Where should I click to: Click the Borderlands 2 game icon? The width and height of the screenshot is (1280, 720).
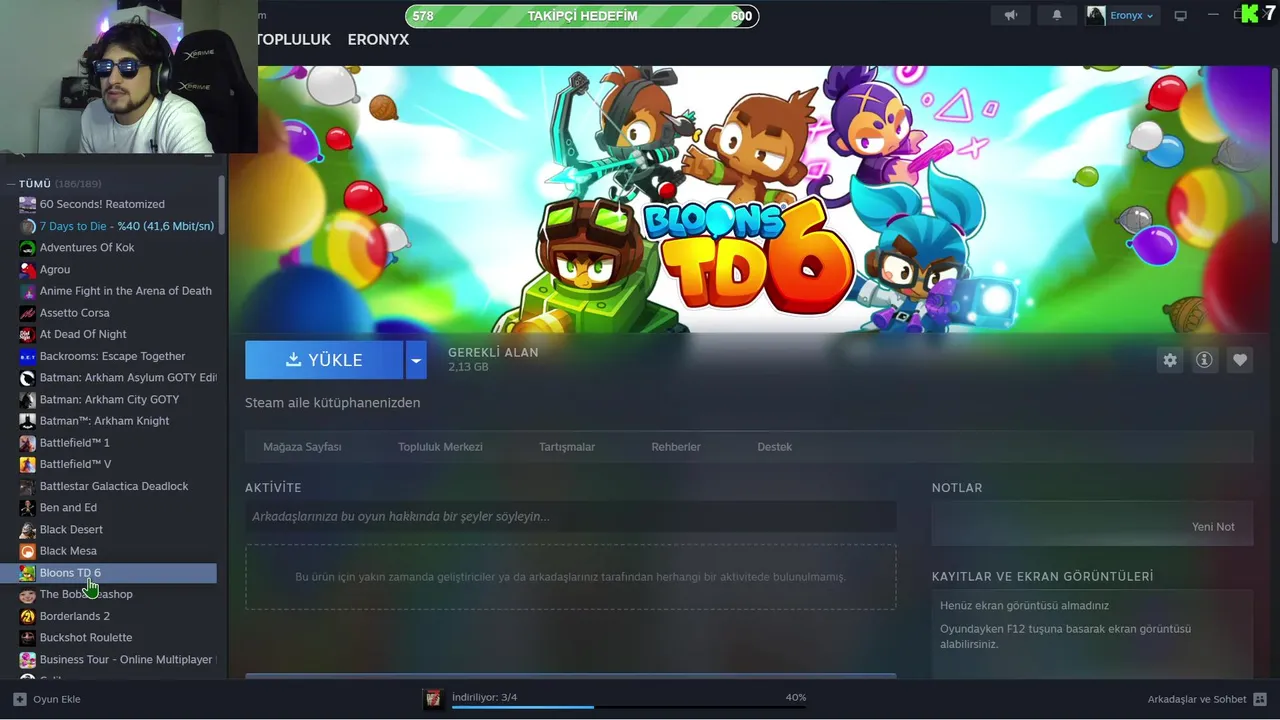pyautogui.click(x=28, y=616)
